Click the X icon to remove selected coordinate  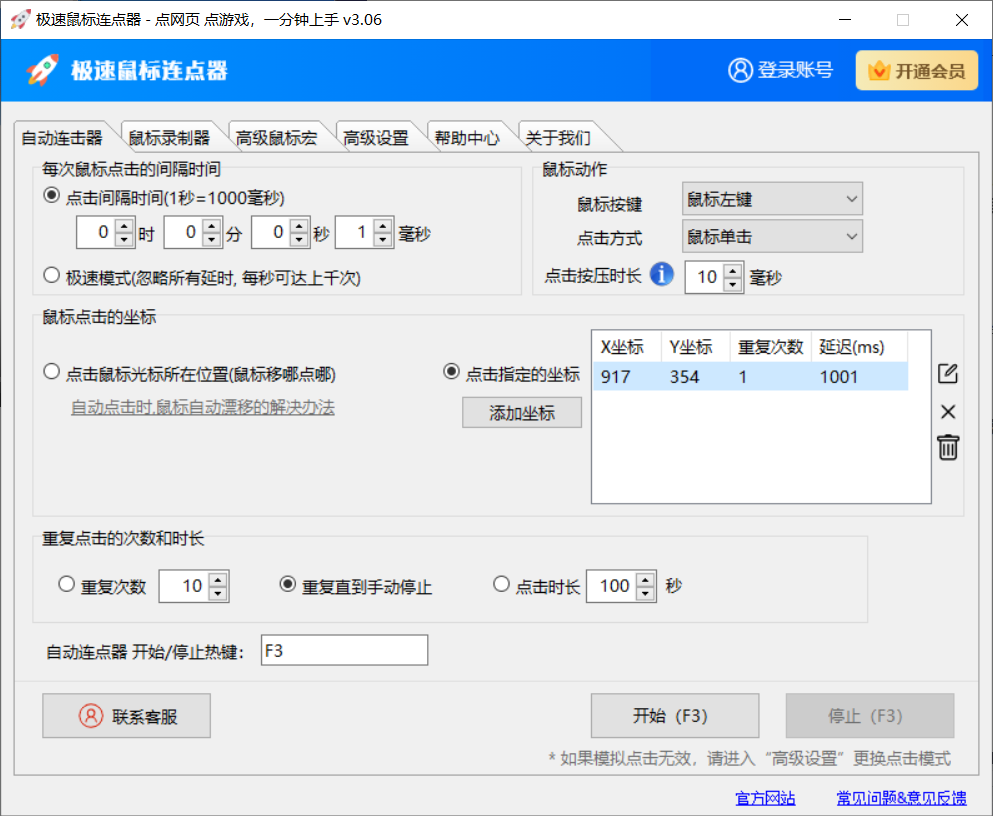tap(948, 411)
